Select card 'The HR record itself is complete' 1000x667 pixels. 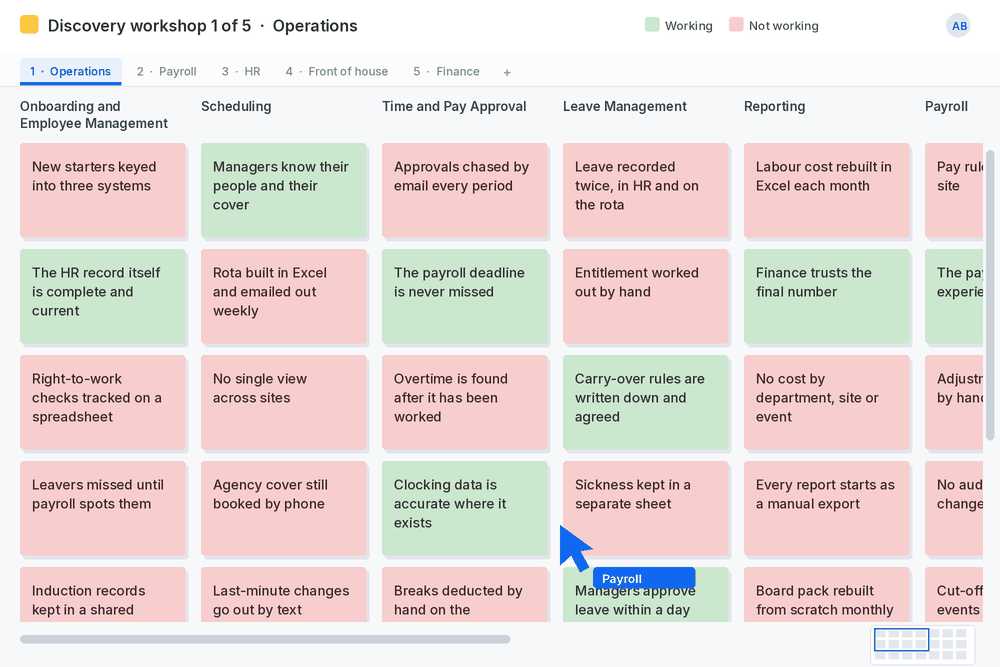click(x=103, y=296)
